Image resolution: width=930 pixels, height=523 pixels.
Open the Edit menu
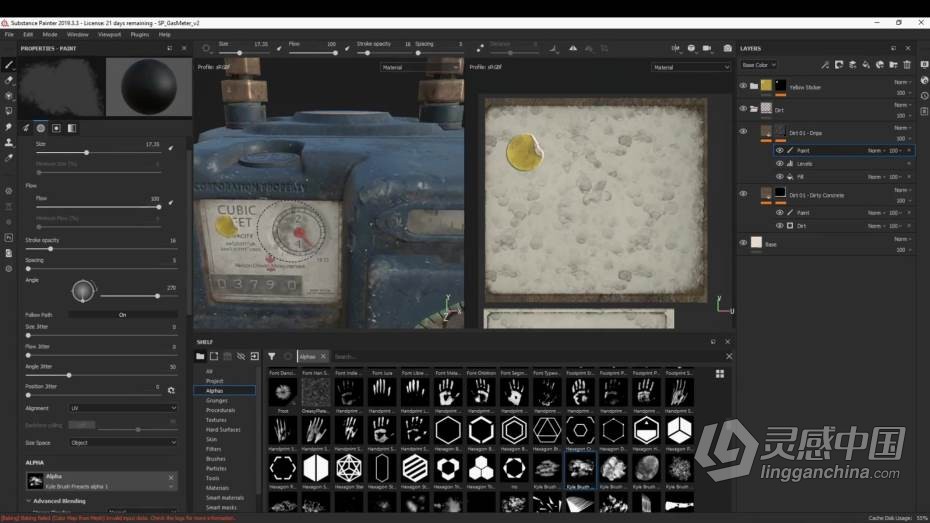pos(28,34)
